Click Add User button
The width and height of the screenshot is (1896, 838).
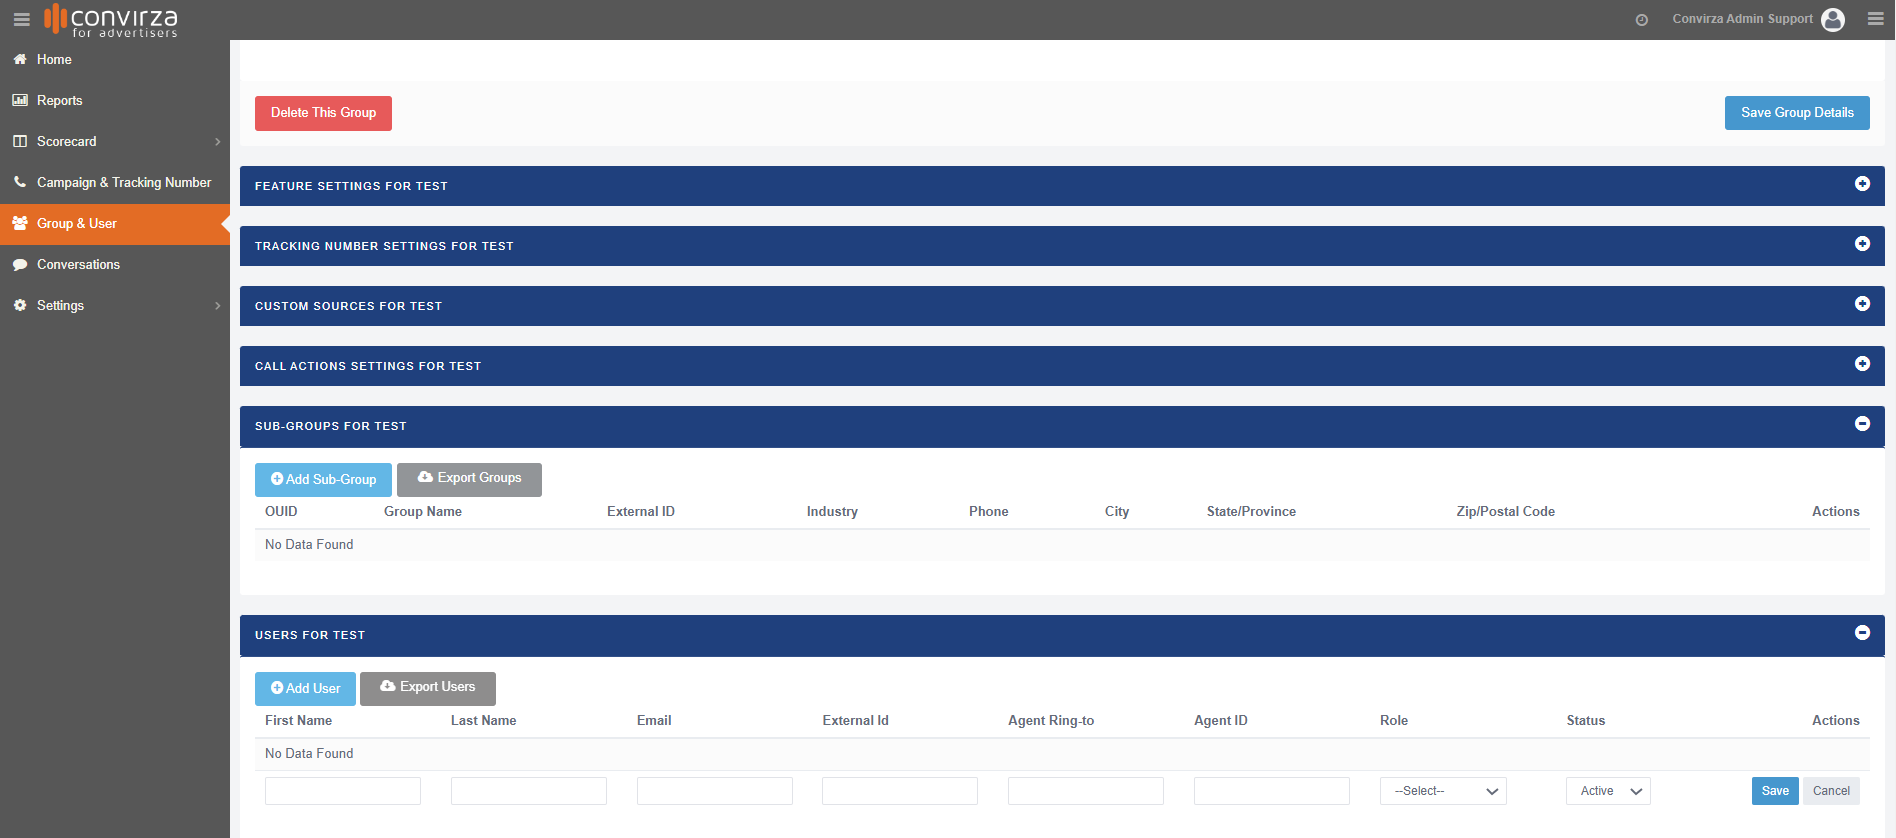click(x=305, y=689)
